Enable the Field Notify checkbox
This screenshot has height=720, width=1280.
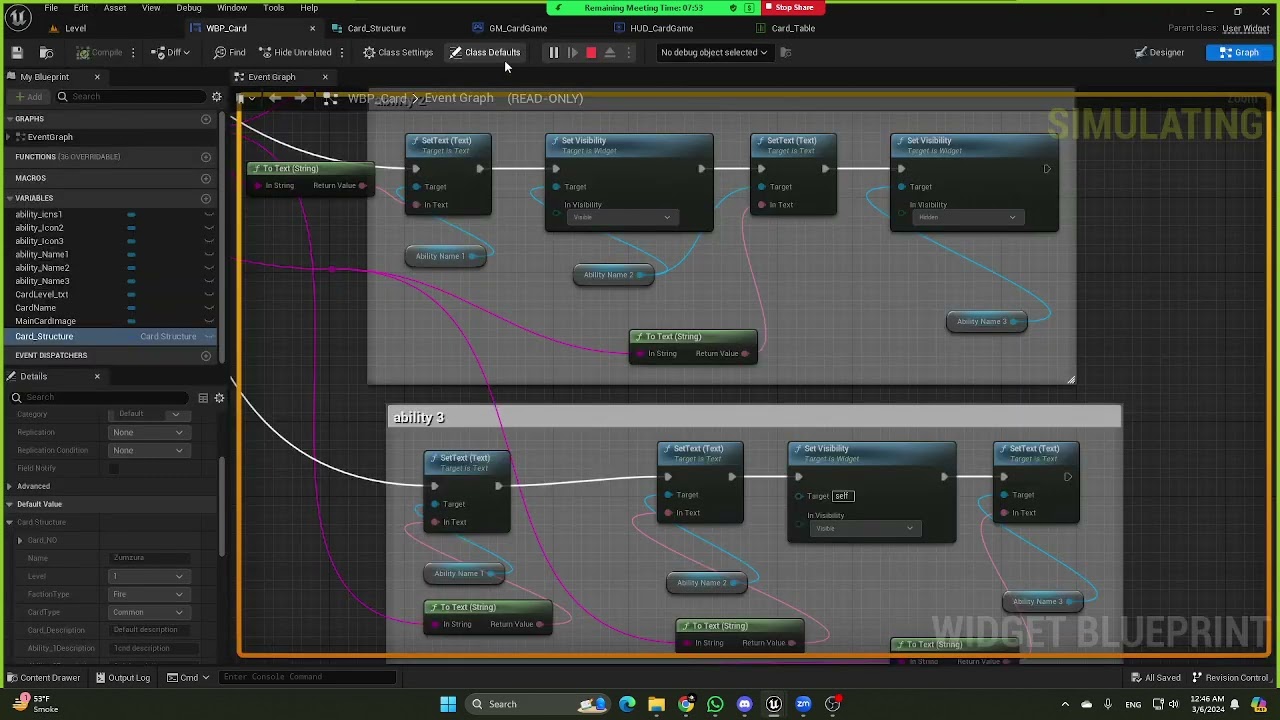click(x=114, y=468)
